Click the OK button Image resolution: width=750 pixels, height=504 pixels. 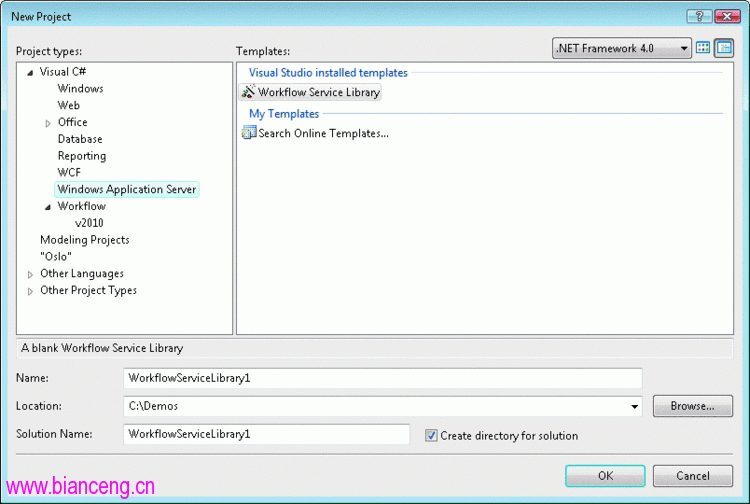point(605,476)
